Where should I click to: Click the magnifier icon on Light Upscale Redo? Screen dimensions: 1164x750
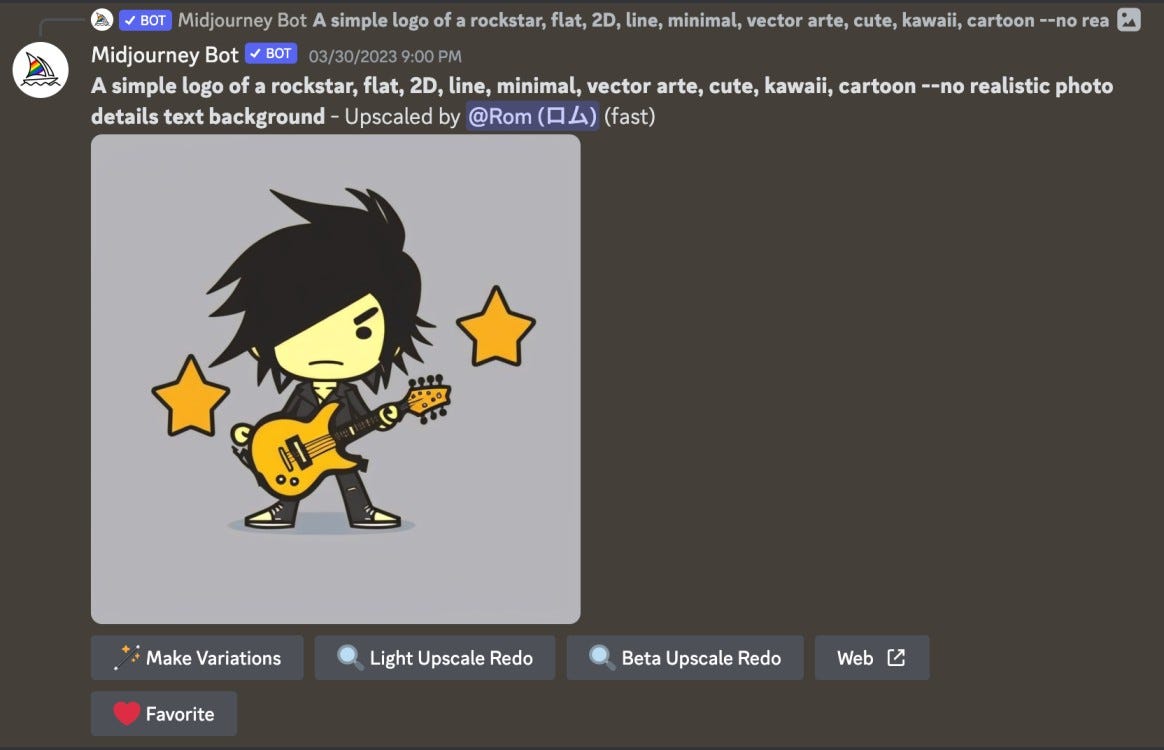[350, 658]
